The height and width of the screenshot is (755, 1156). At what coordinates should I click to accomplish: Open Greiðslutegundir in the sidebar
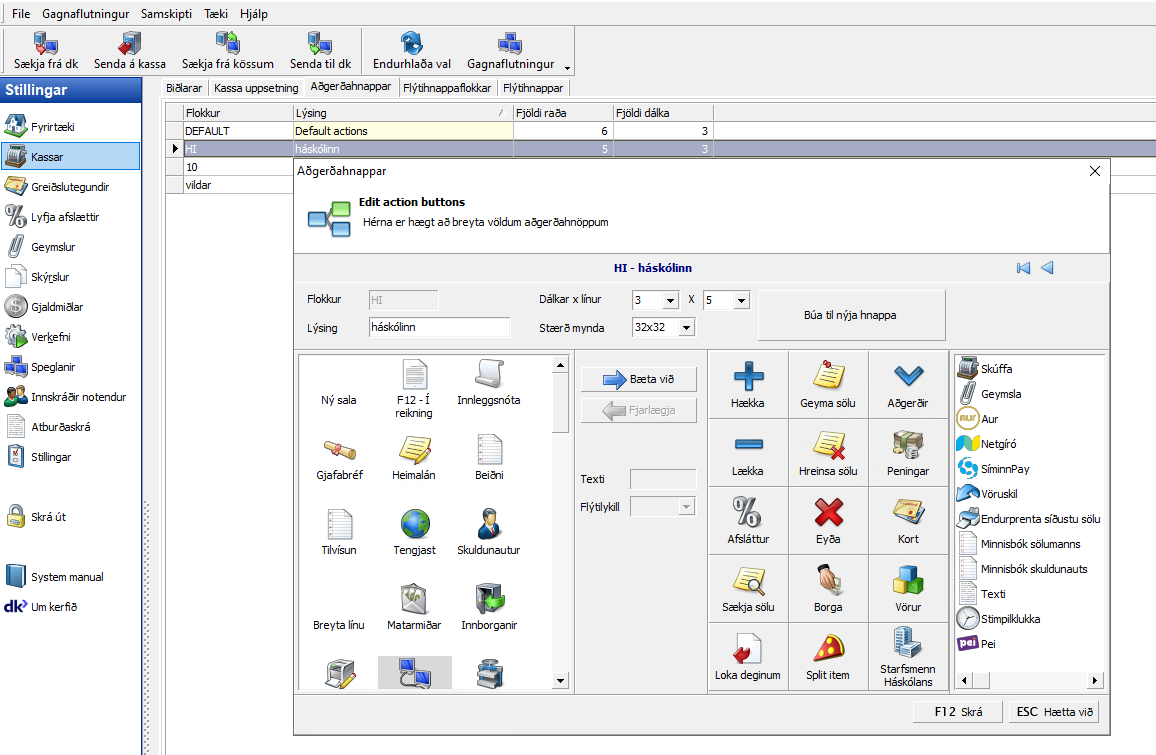[70, 187]
